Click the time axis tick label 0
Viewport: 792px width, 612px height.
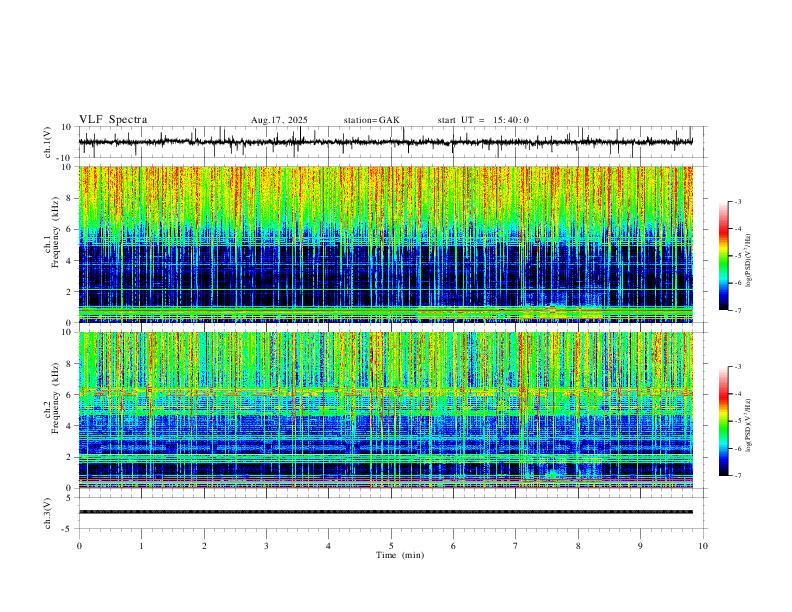[79, 546]
